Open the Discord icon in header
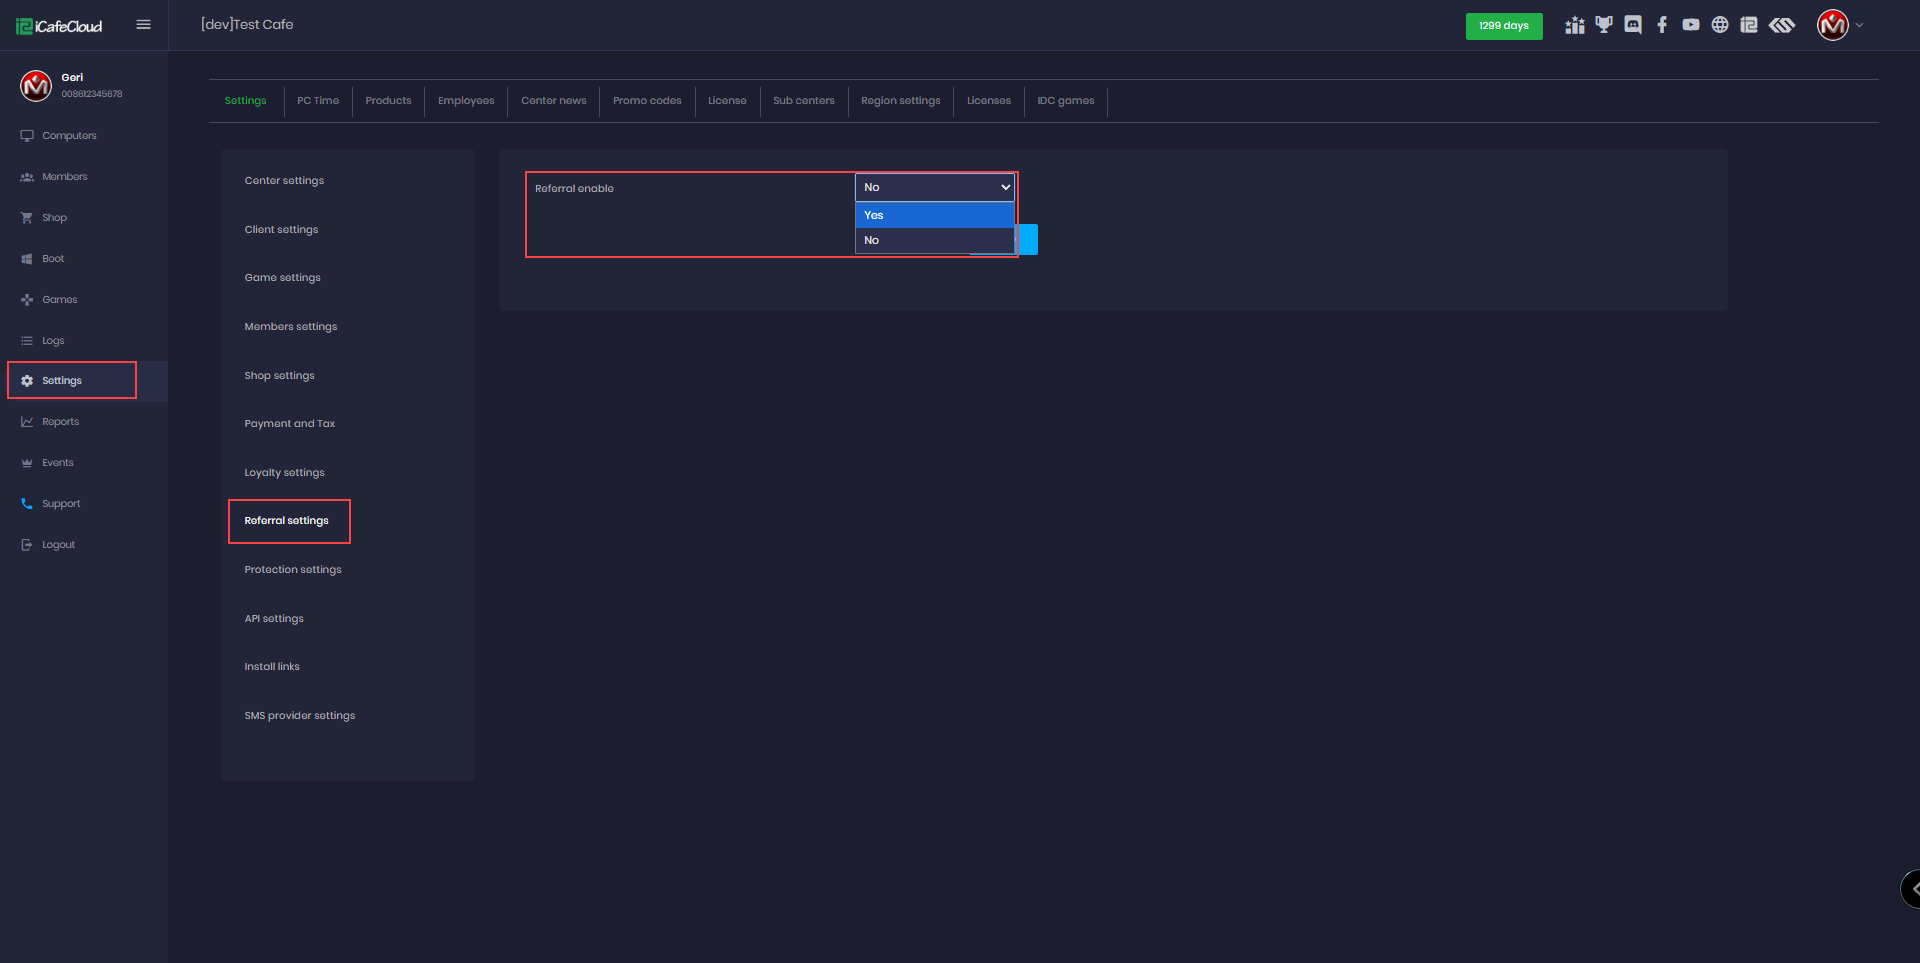1920x963 pixels. click(x=1633, y=25)
